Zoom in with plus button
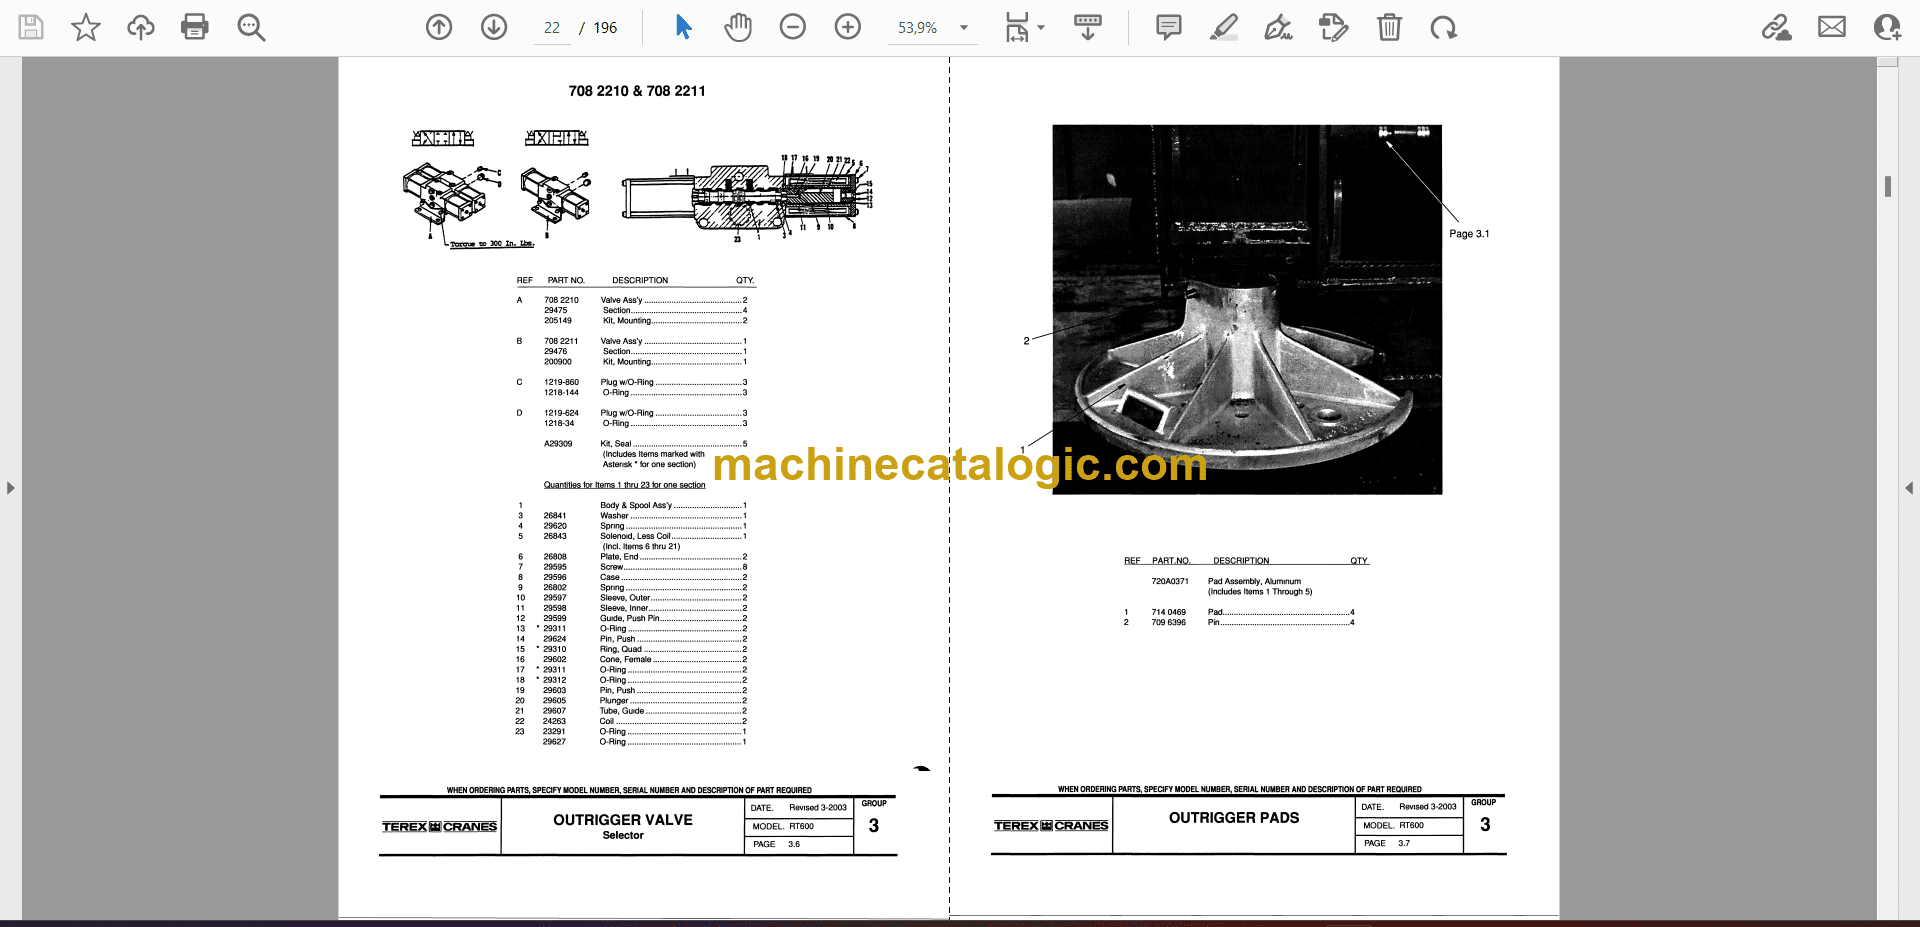This screenshot has height=927, width=1920. point(848,27)
